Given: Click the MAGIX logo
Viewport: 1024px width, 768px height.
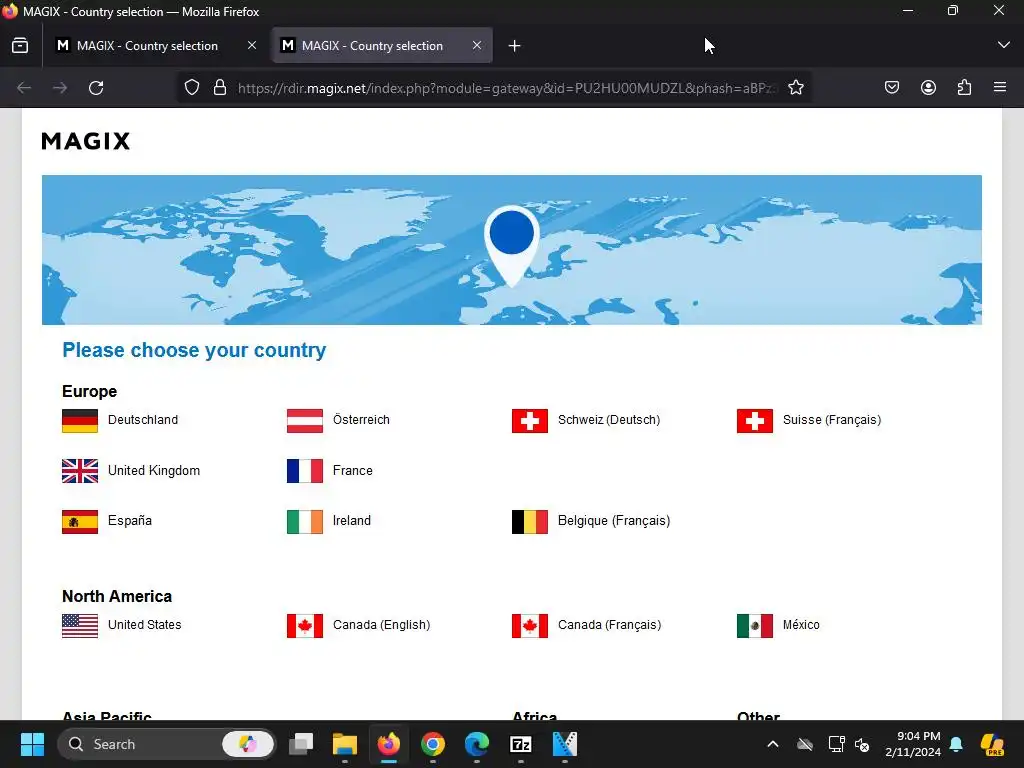Looking at the screenshot, I should (86, 141).
